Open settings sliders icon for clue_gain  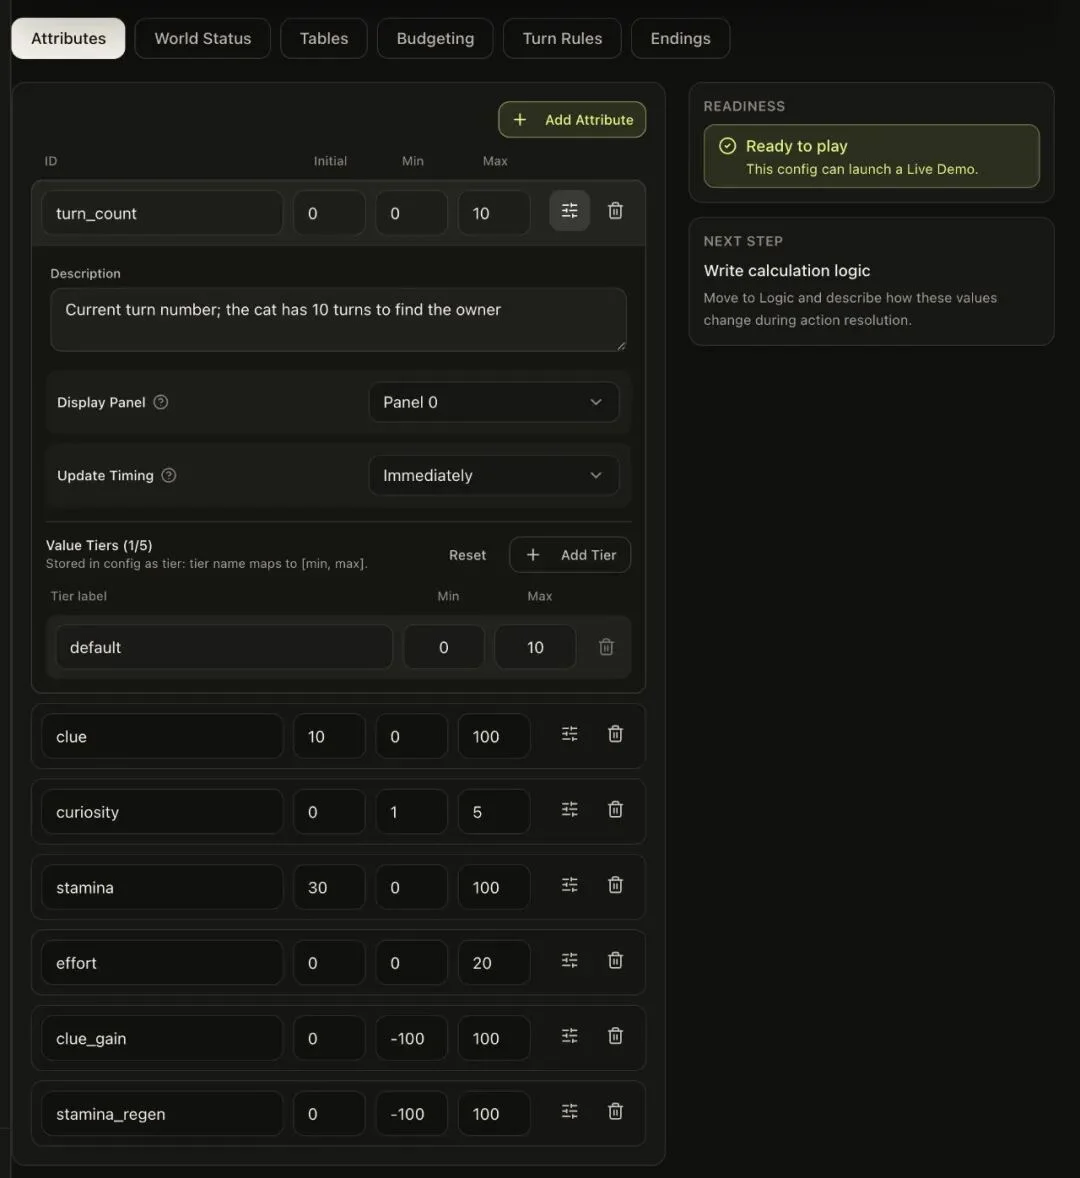pos(569,1036)
